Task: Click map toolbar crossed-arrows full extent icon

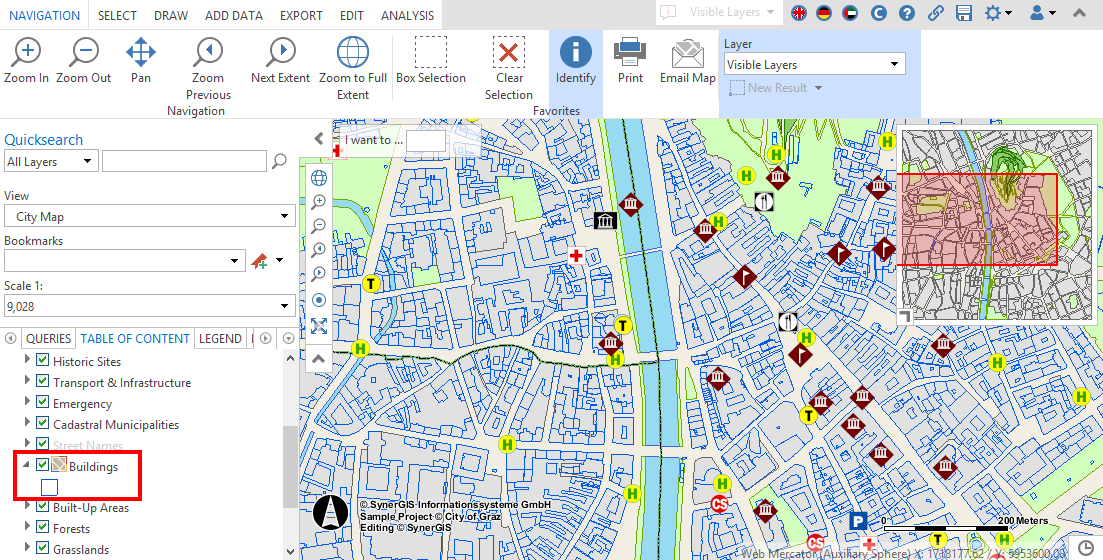Action: pyautogui.click(x=319, y=325)
